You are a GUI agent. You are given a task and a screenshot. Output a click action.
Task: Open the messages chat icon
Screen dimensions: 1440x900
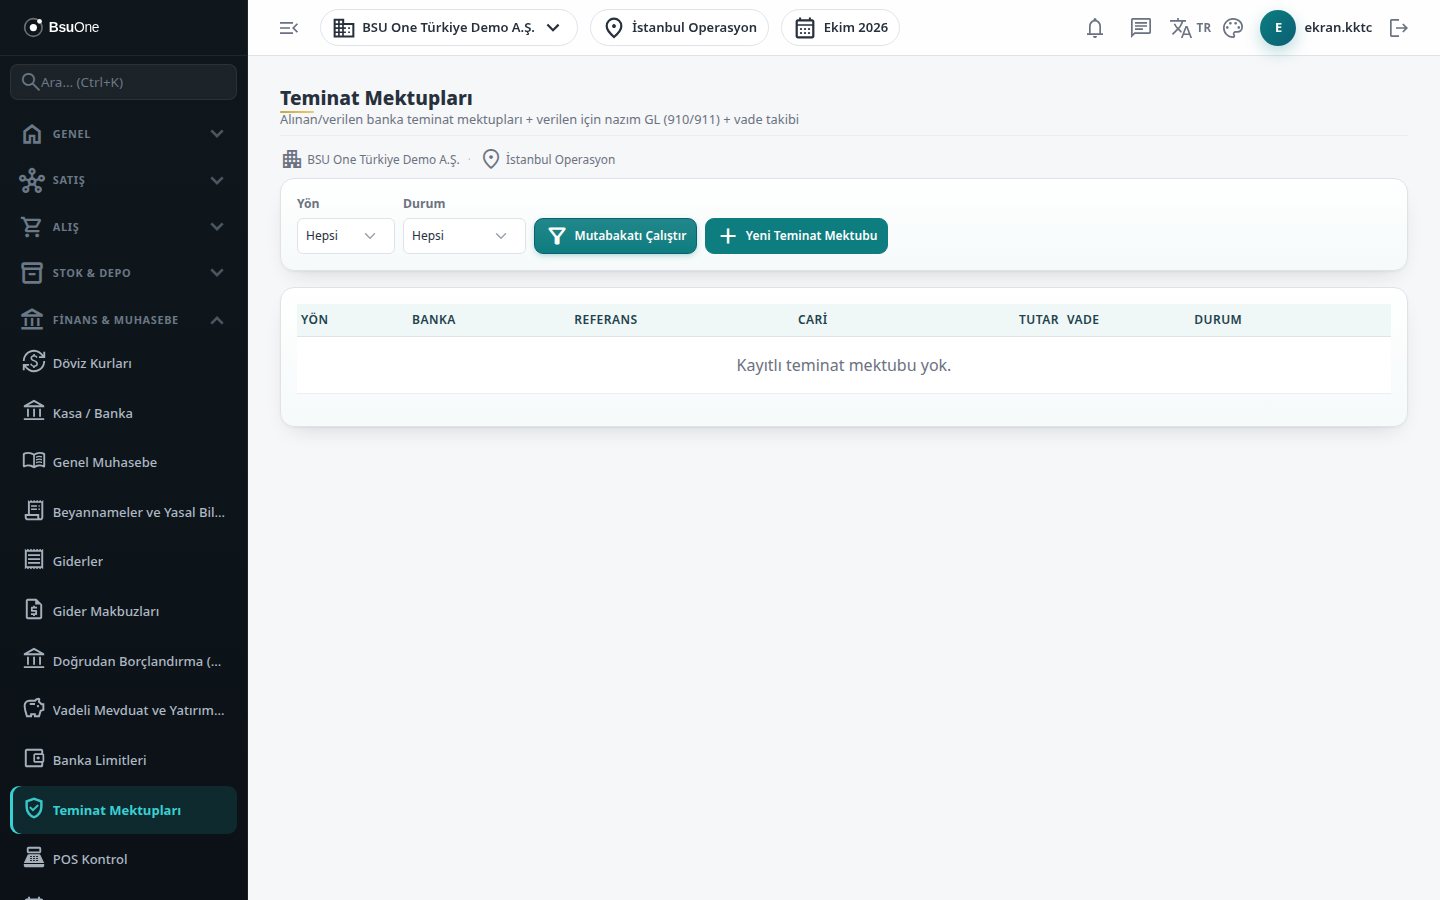1141,28
